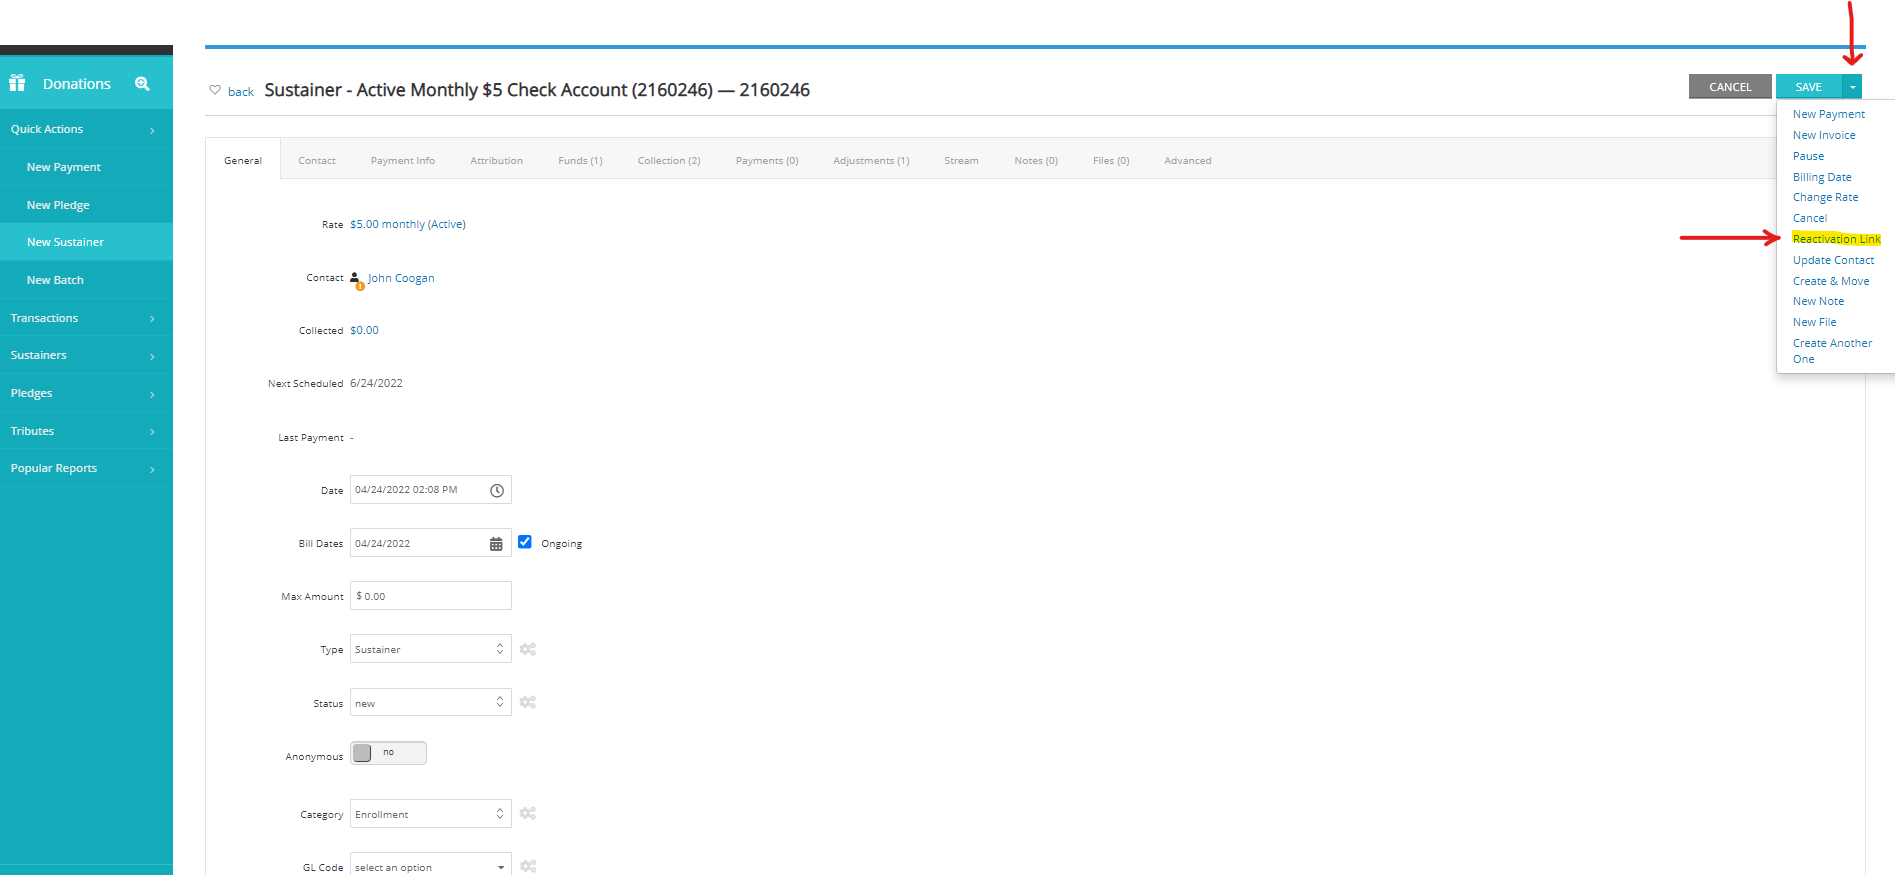The width and height of the screenshot is (1895, 875).
Task: Expand the Sustainers sidebar section
Action: click(x=86, y=355)
